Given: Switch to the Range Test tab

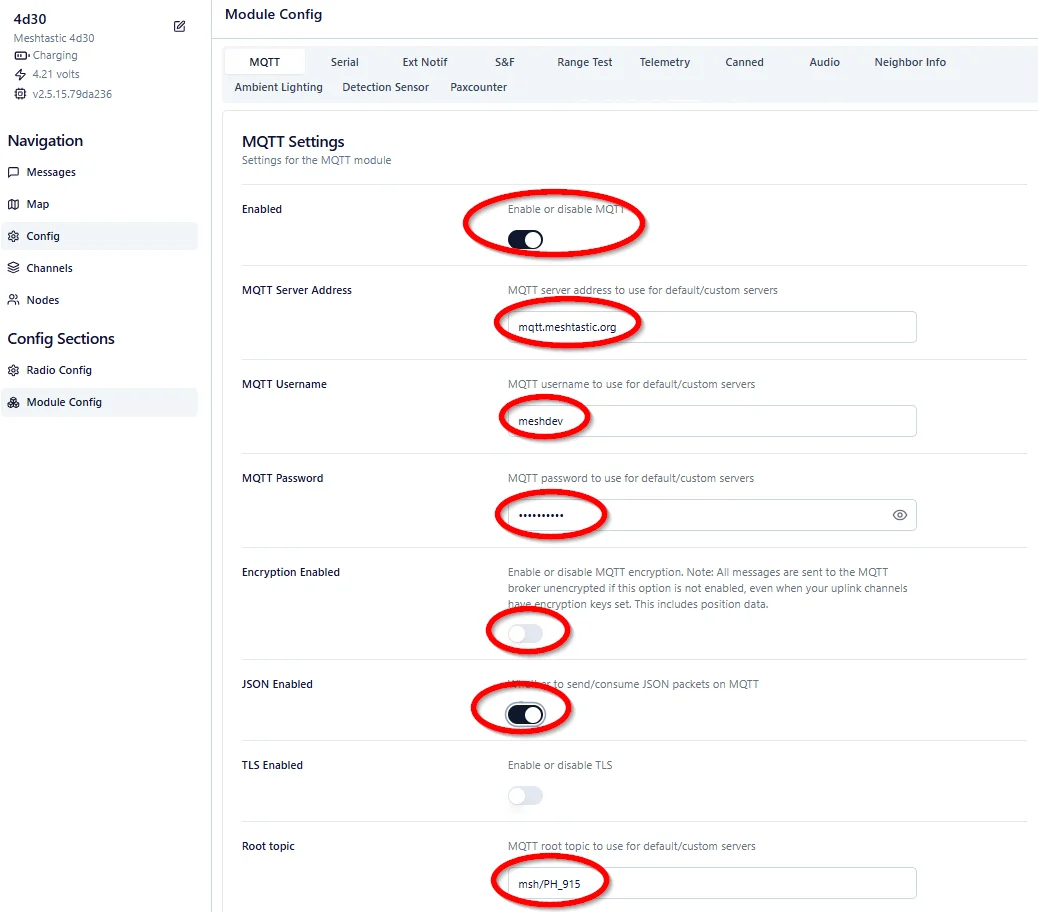Looking at the screenshot, I should (x=585, y=62).
